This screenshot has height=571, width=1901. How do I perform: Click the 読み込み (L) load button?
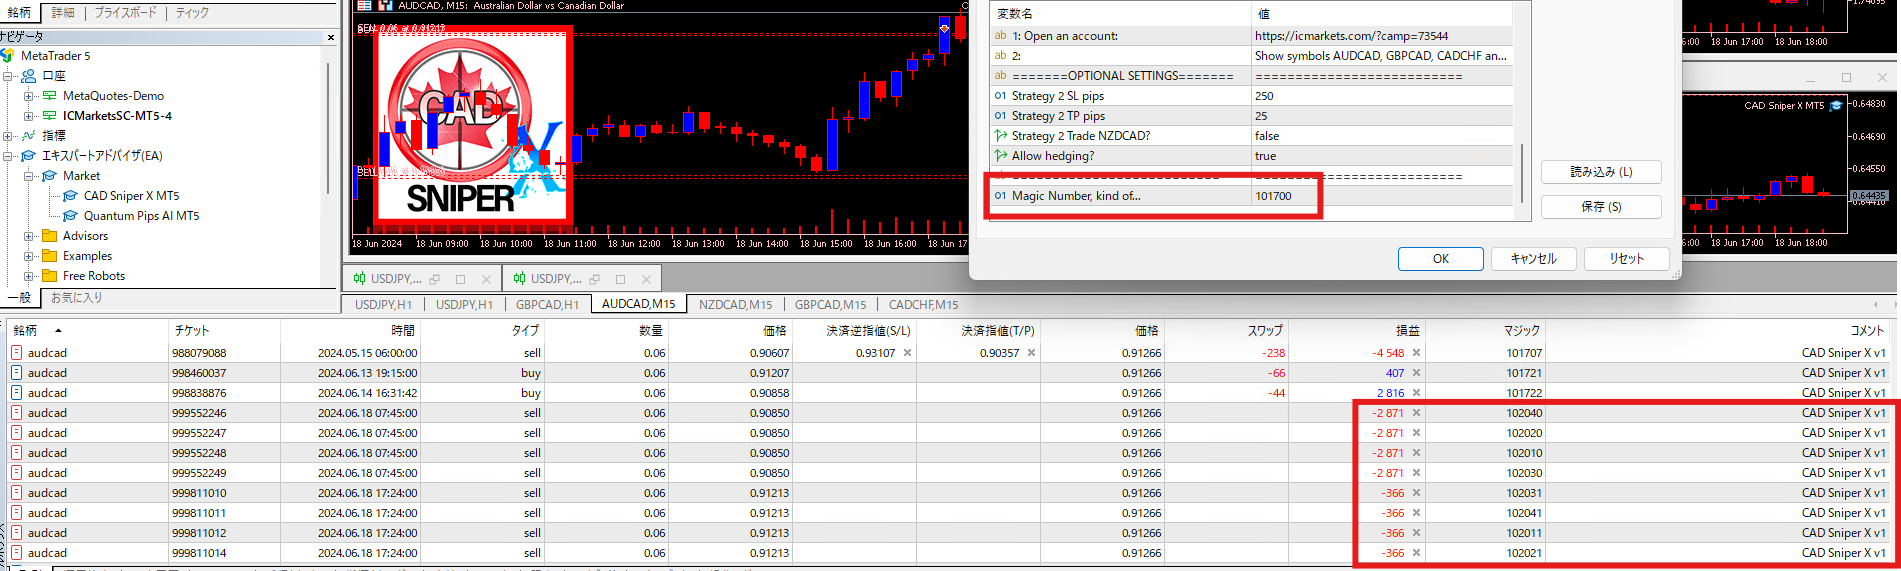1601,172
